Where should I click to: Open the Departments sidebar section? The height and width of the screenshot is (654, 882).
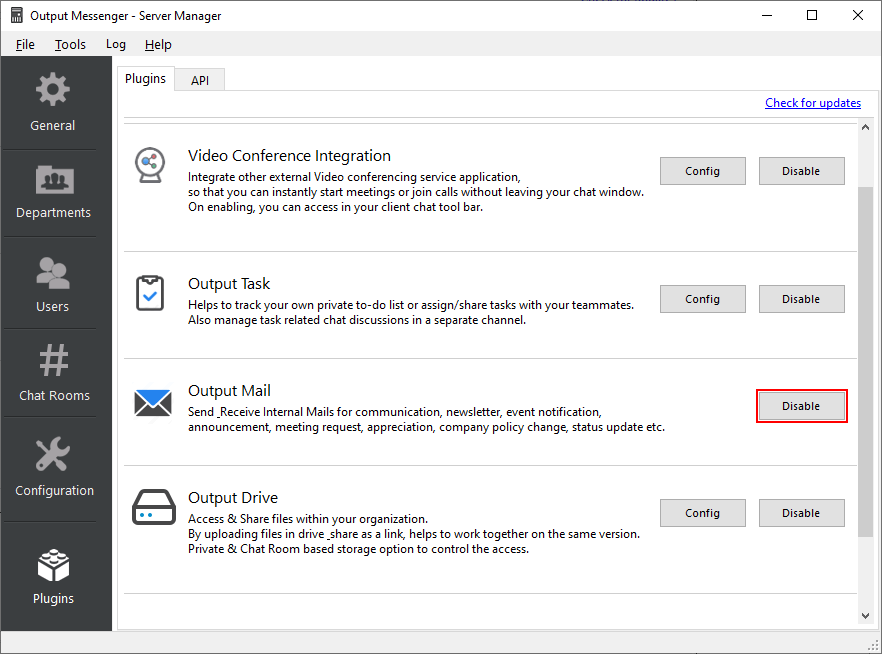coord(54,180)
